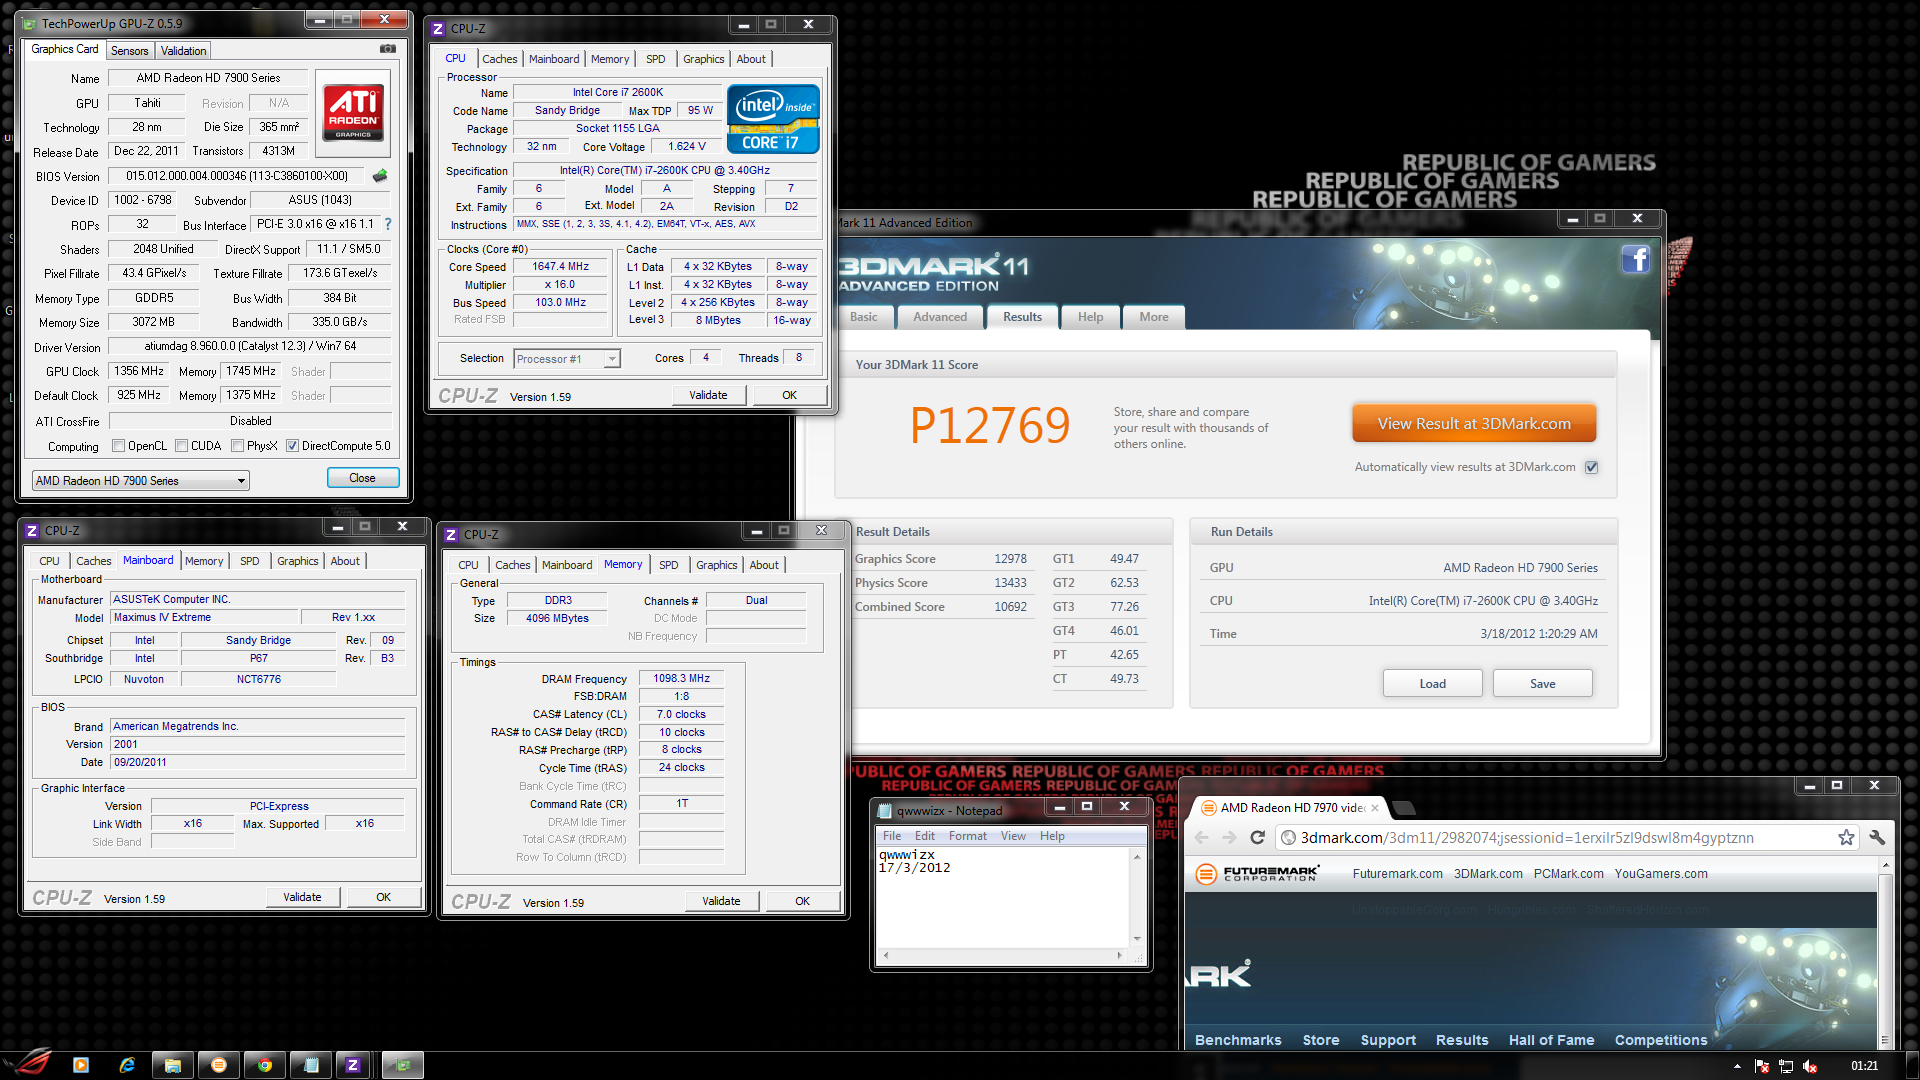Click the PCMark.com link
Screen dimensions: 1920x1080
pyautogui.click(x=1568, y=874)
